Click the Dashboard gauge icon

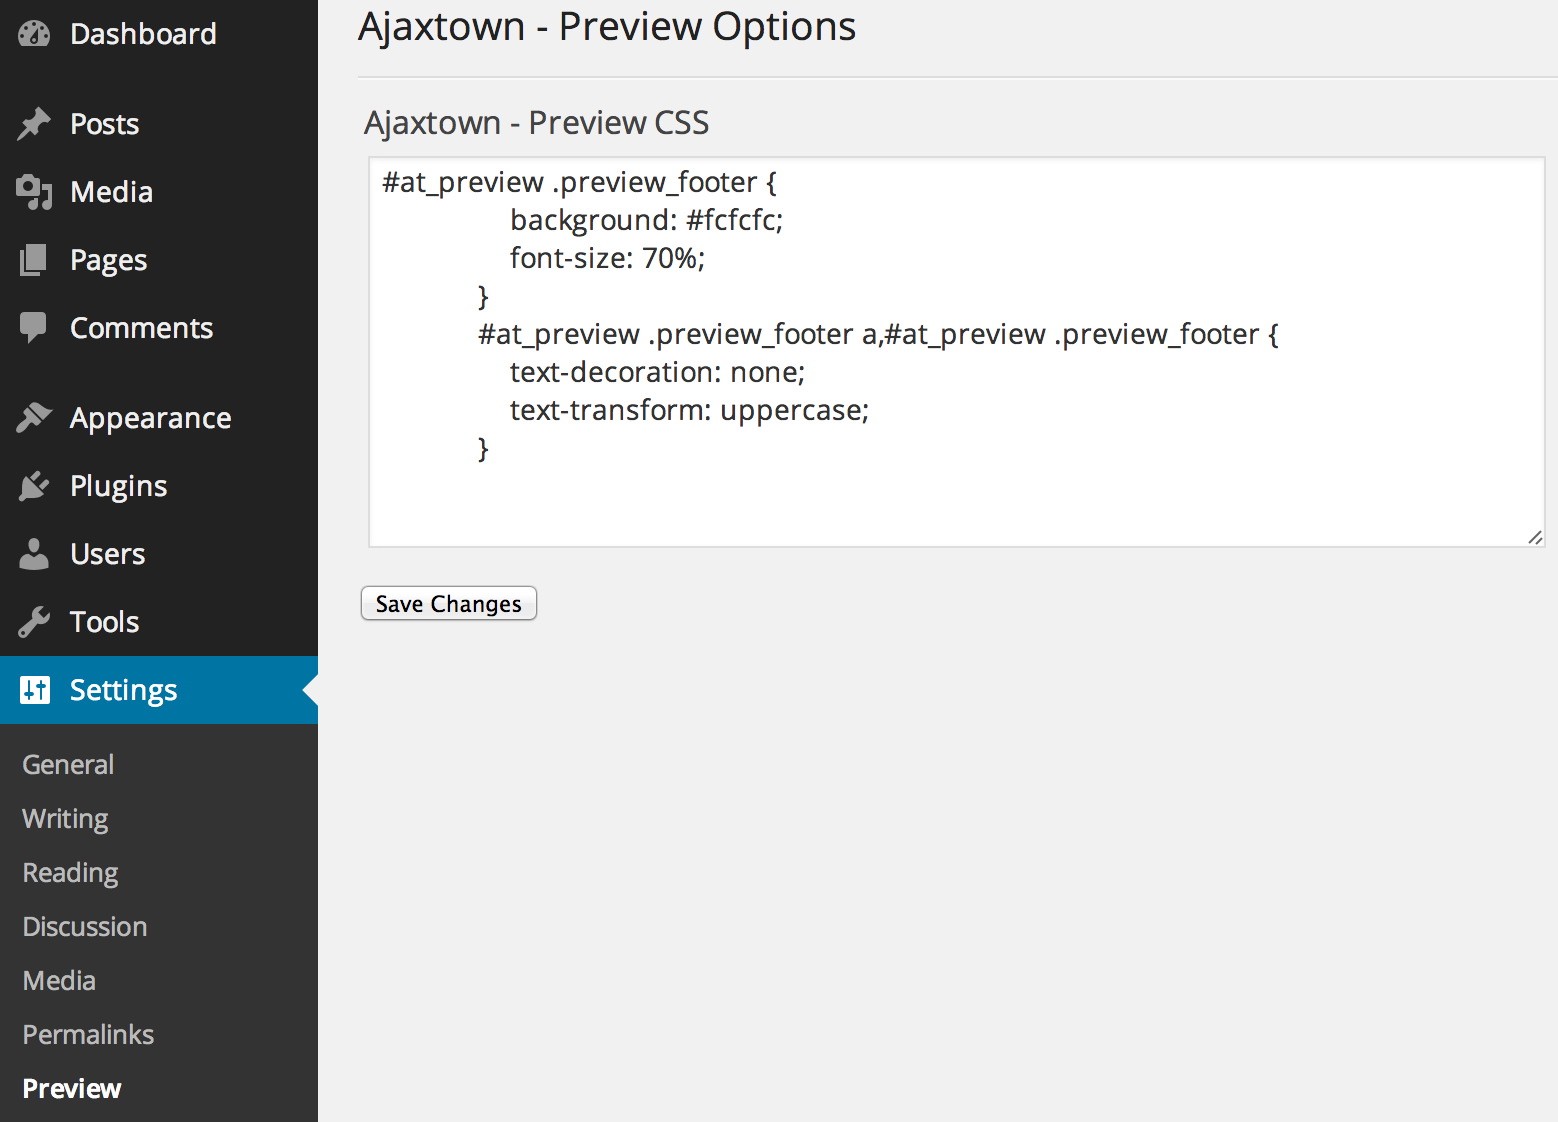[x=34, y=34]
